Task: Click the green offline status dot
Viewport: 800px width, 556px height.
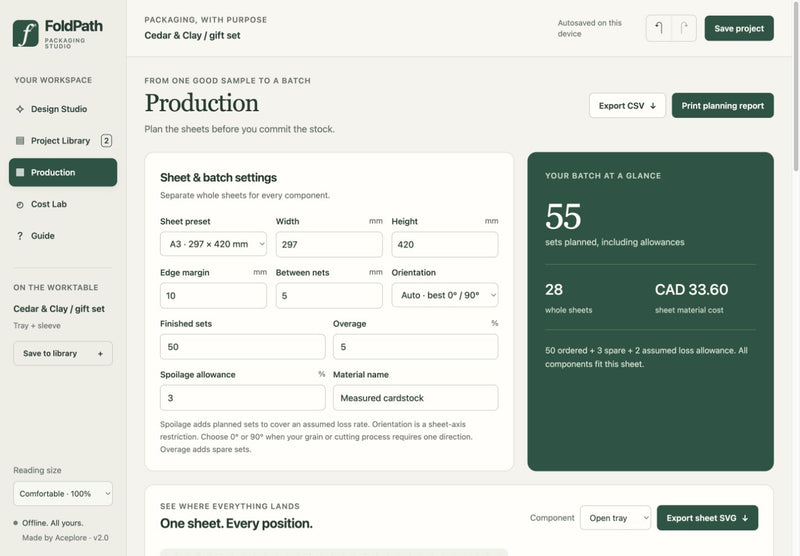Action: 16,523
